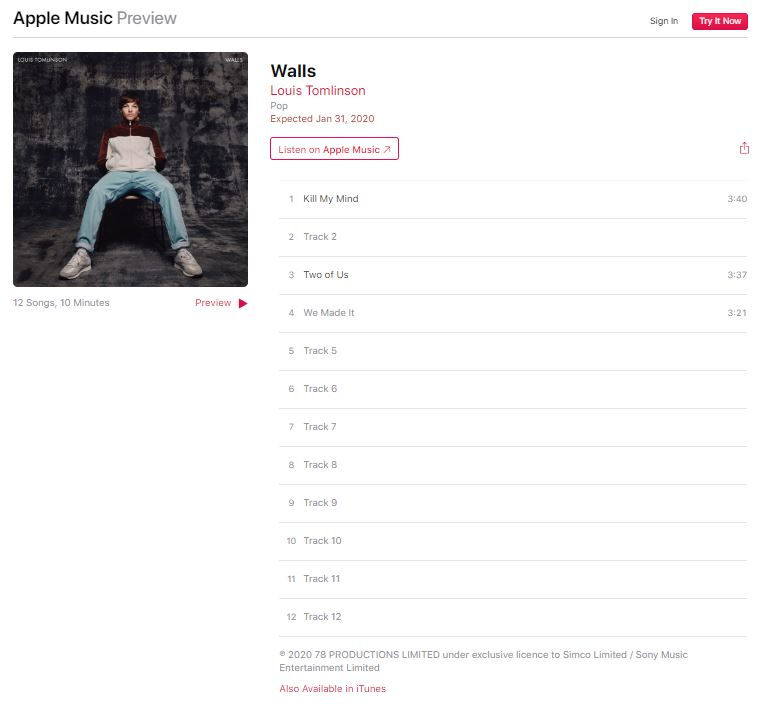Click the 3:40 duration of Kill My Mind
769x711 pixels.
point(737,199)
